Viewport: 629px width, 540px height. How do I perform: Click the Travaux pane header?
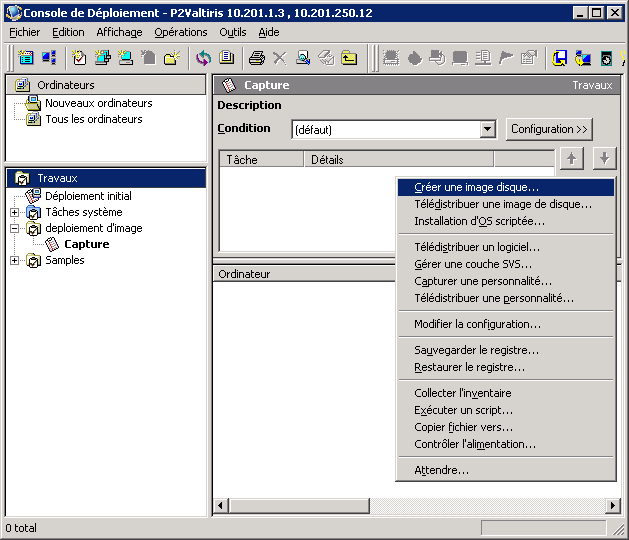[106, 178]
